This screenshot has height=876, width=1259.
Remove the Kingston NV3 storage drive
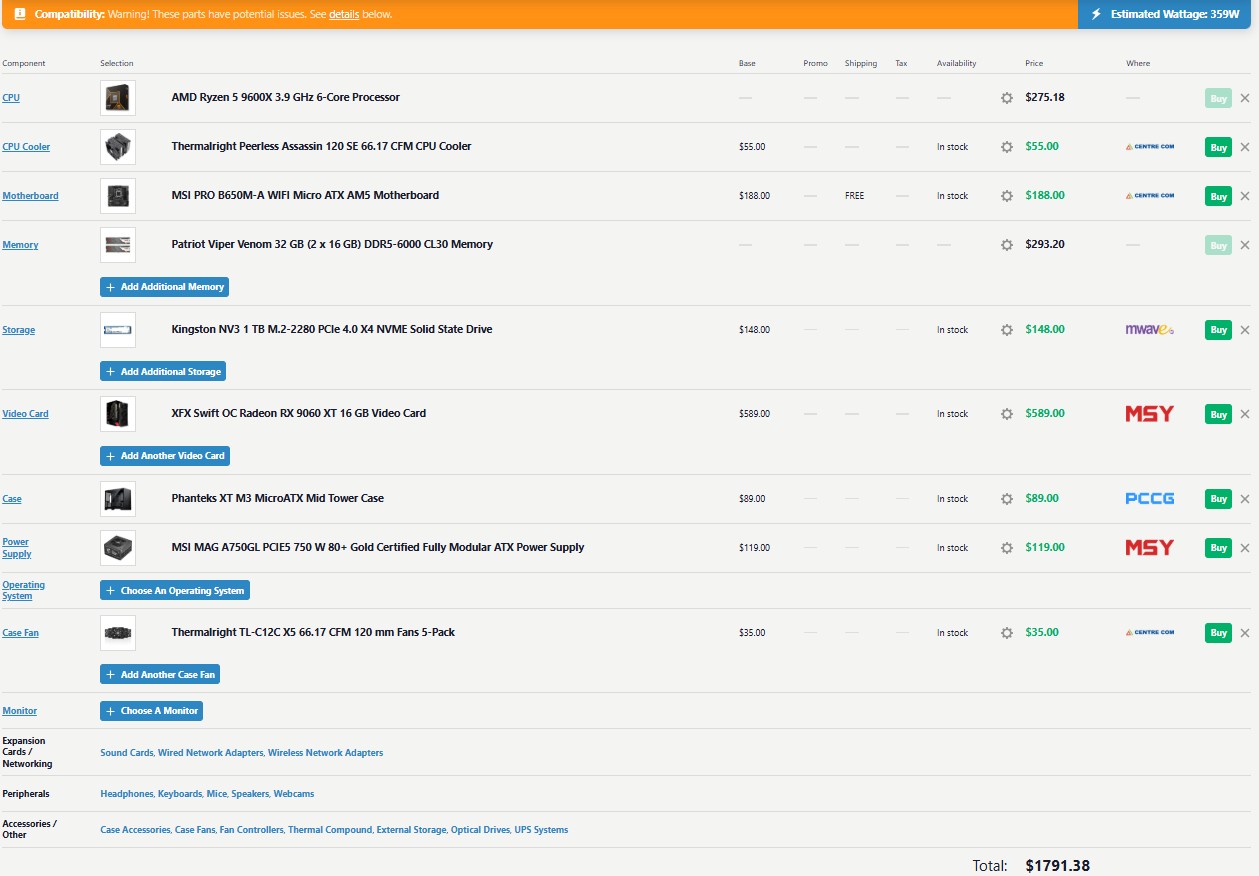(1245, 330)
